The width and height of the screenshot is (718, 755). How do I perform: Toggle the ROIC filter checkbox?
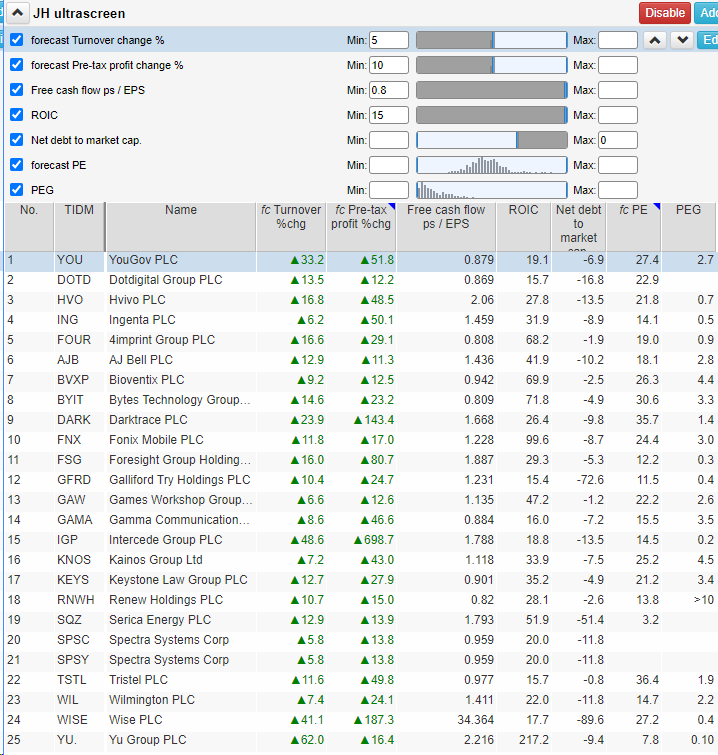[x=17, y=115]
